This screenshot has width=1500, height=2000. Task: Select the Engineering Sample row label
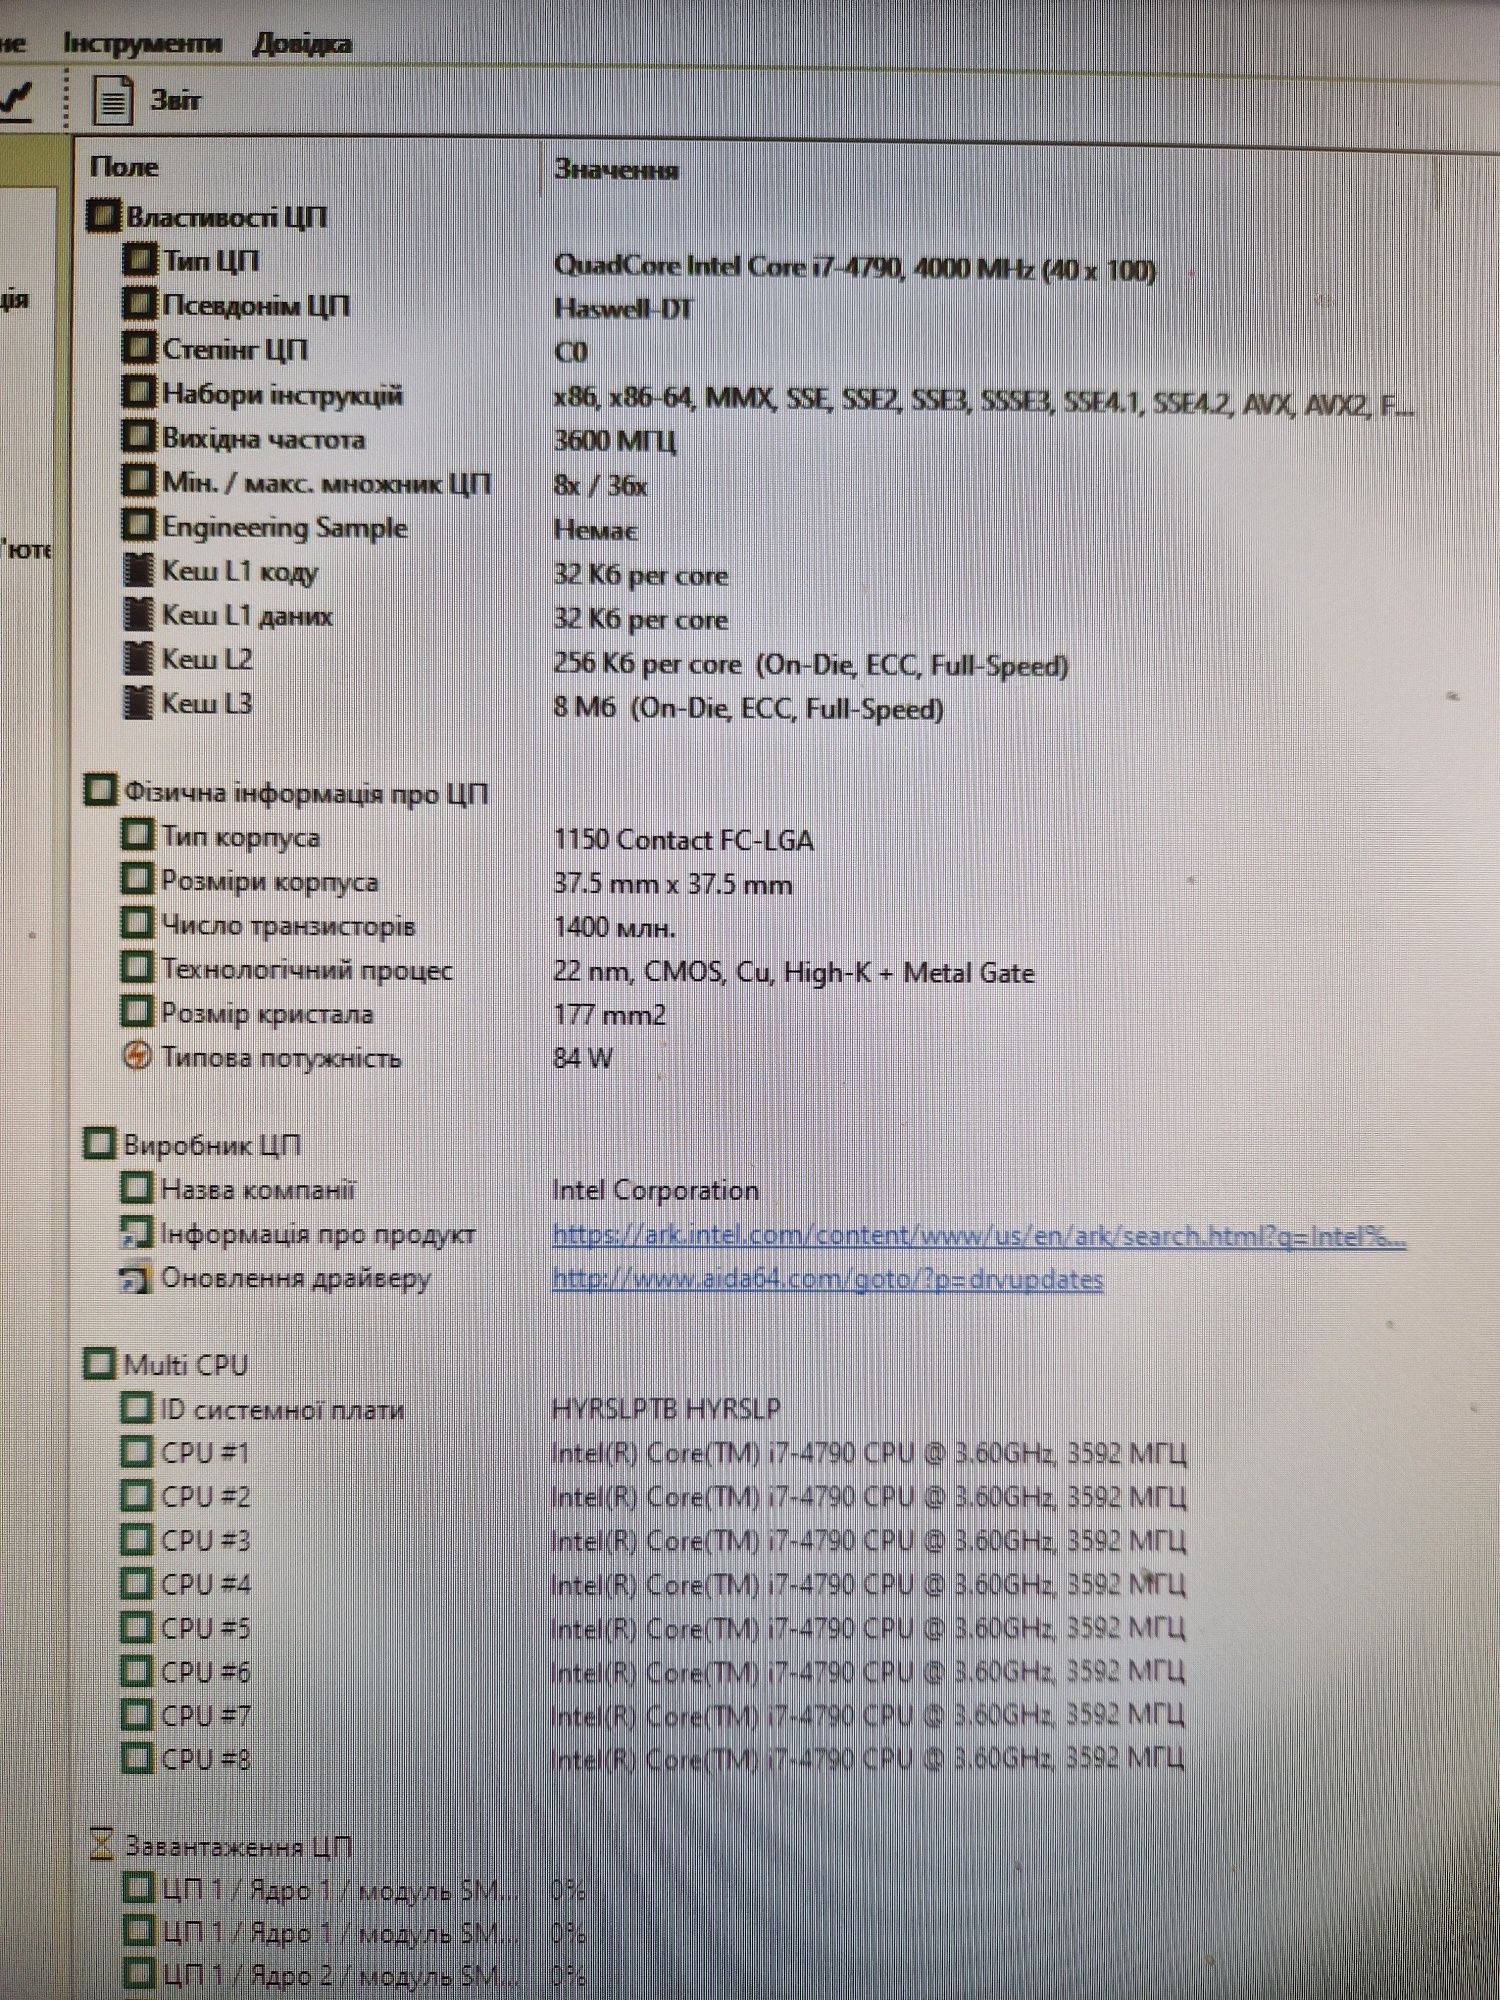point(285,527)
